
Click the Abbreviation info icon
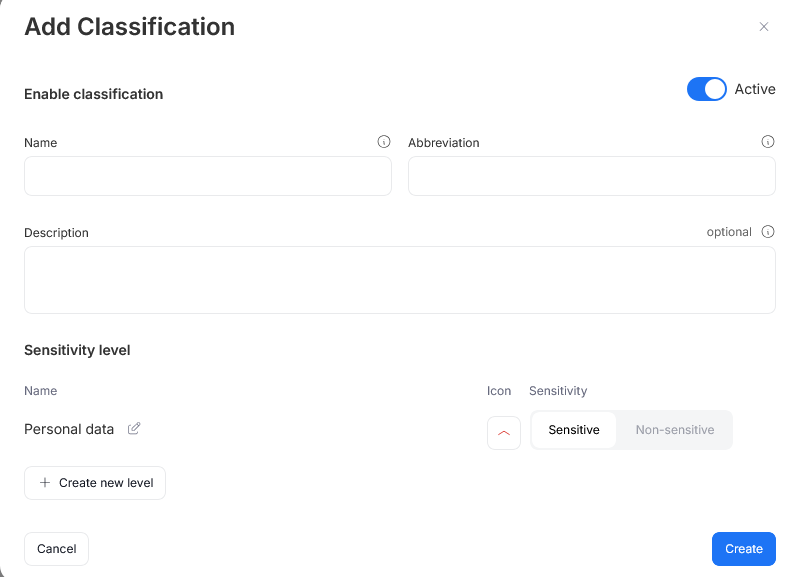pos(768,142)
